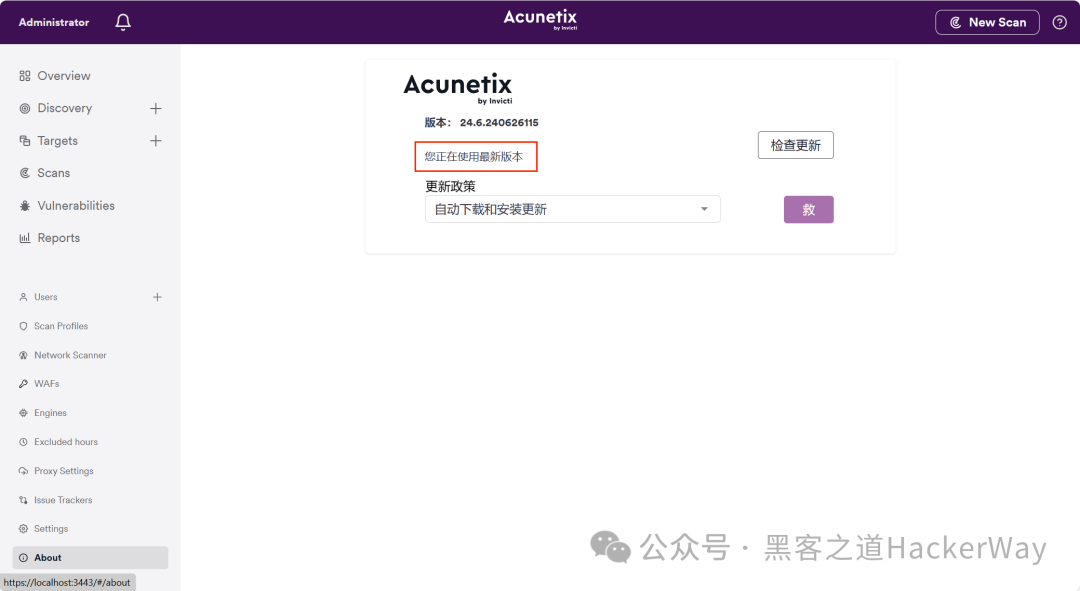Screen dimensions: 1080x591
Task: Click the Issue Trackers icon
Action: coord(23,500)
